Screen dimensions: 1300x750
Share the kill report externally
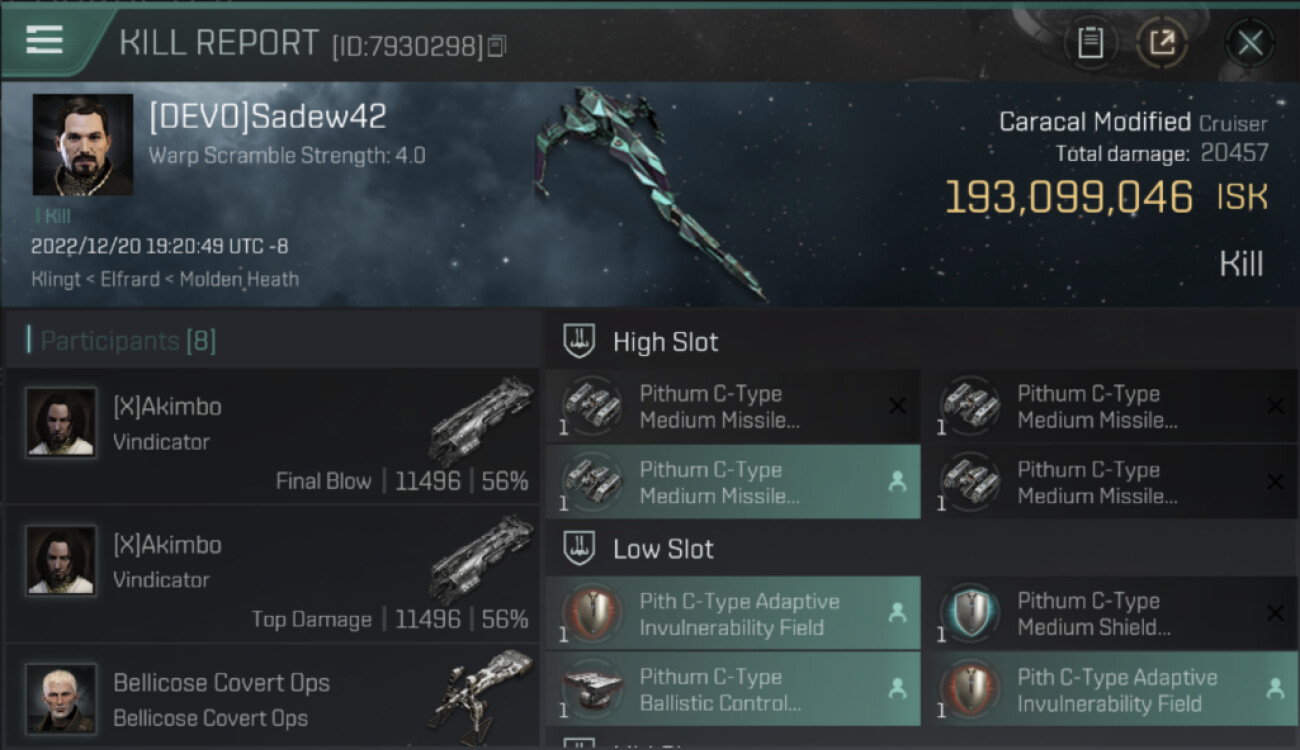[x=1161, y=42]
